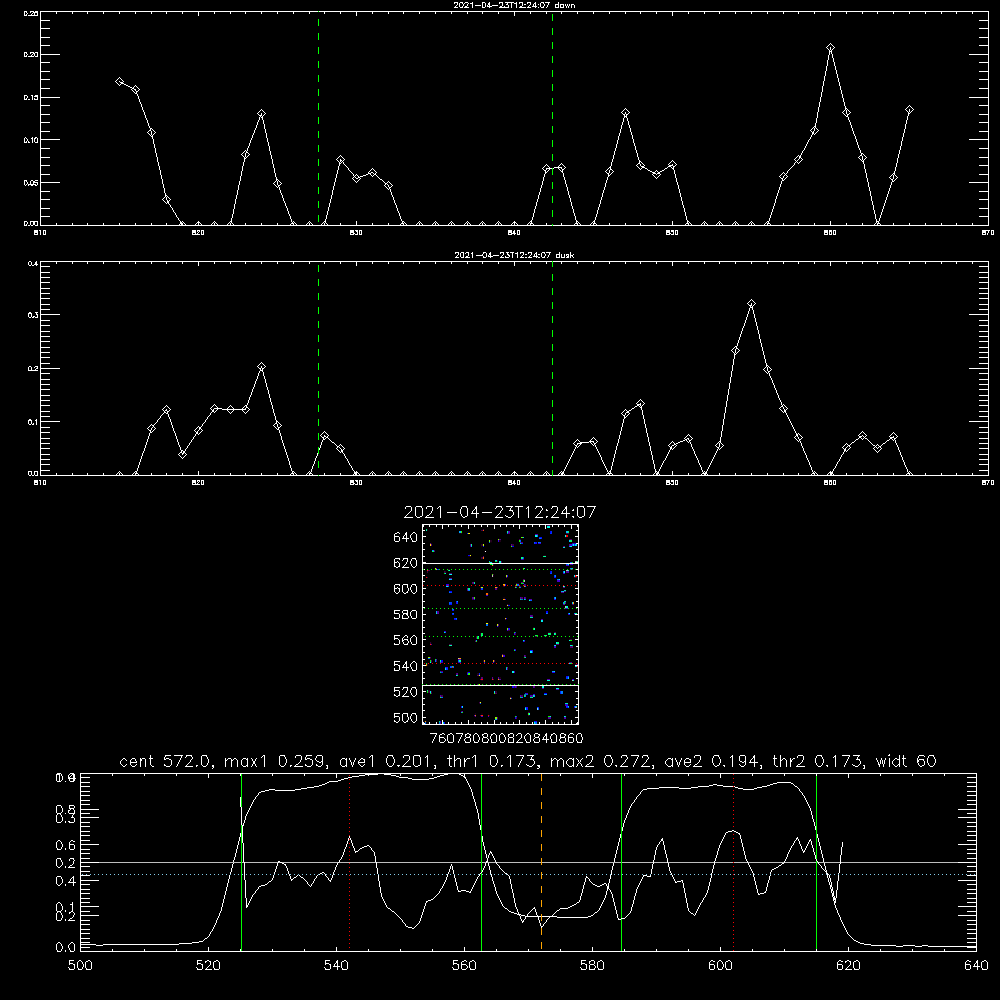Image resolution: width=1000 pixels, height=1000 pixels.
Task: Click the '640' label on scatter image y-axis
Action: tap(405, 538)
